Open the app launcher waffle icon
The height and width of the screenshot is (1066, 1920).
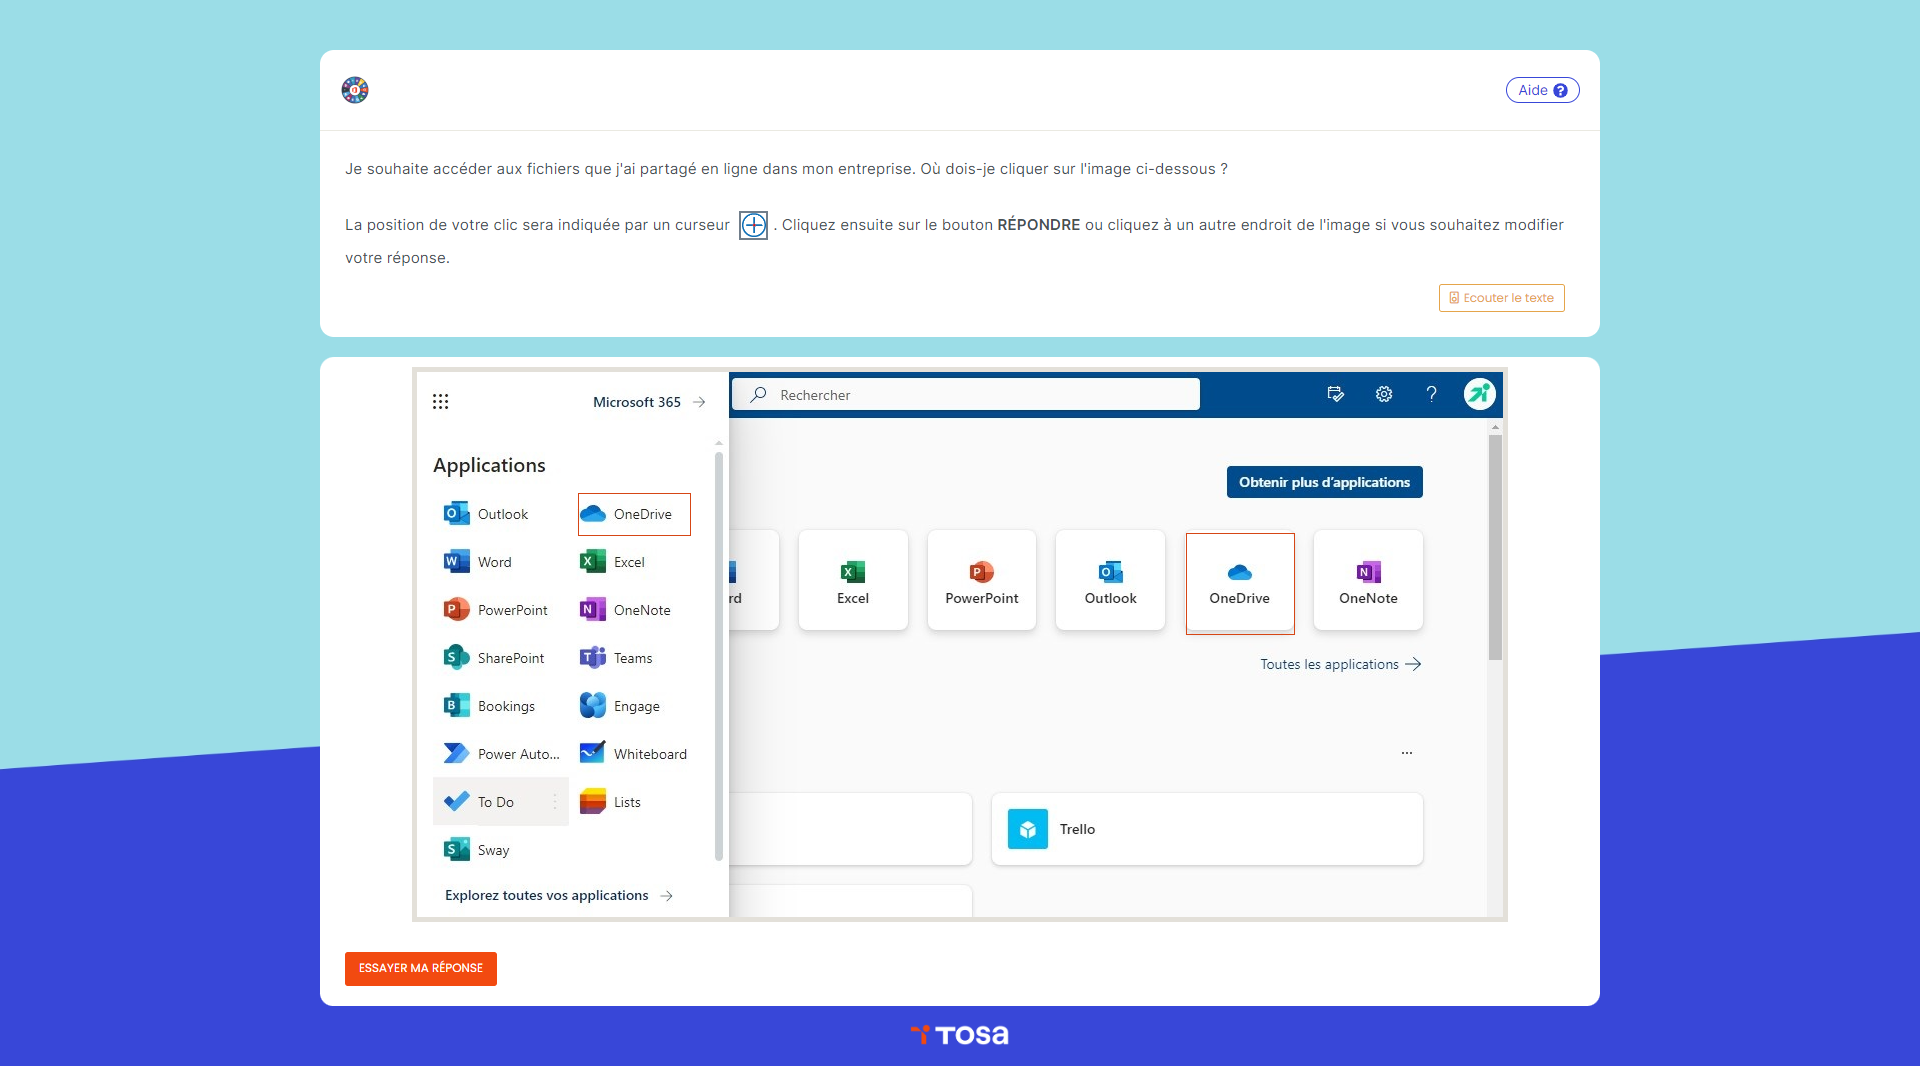(x=440, y=402)
